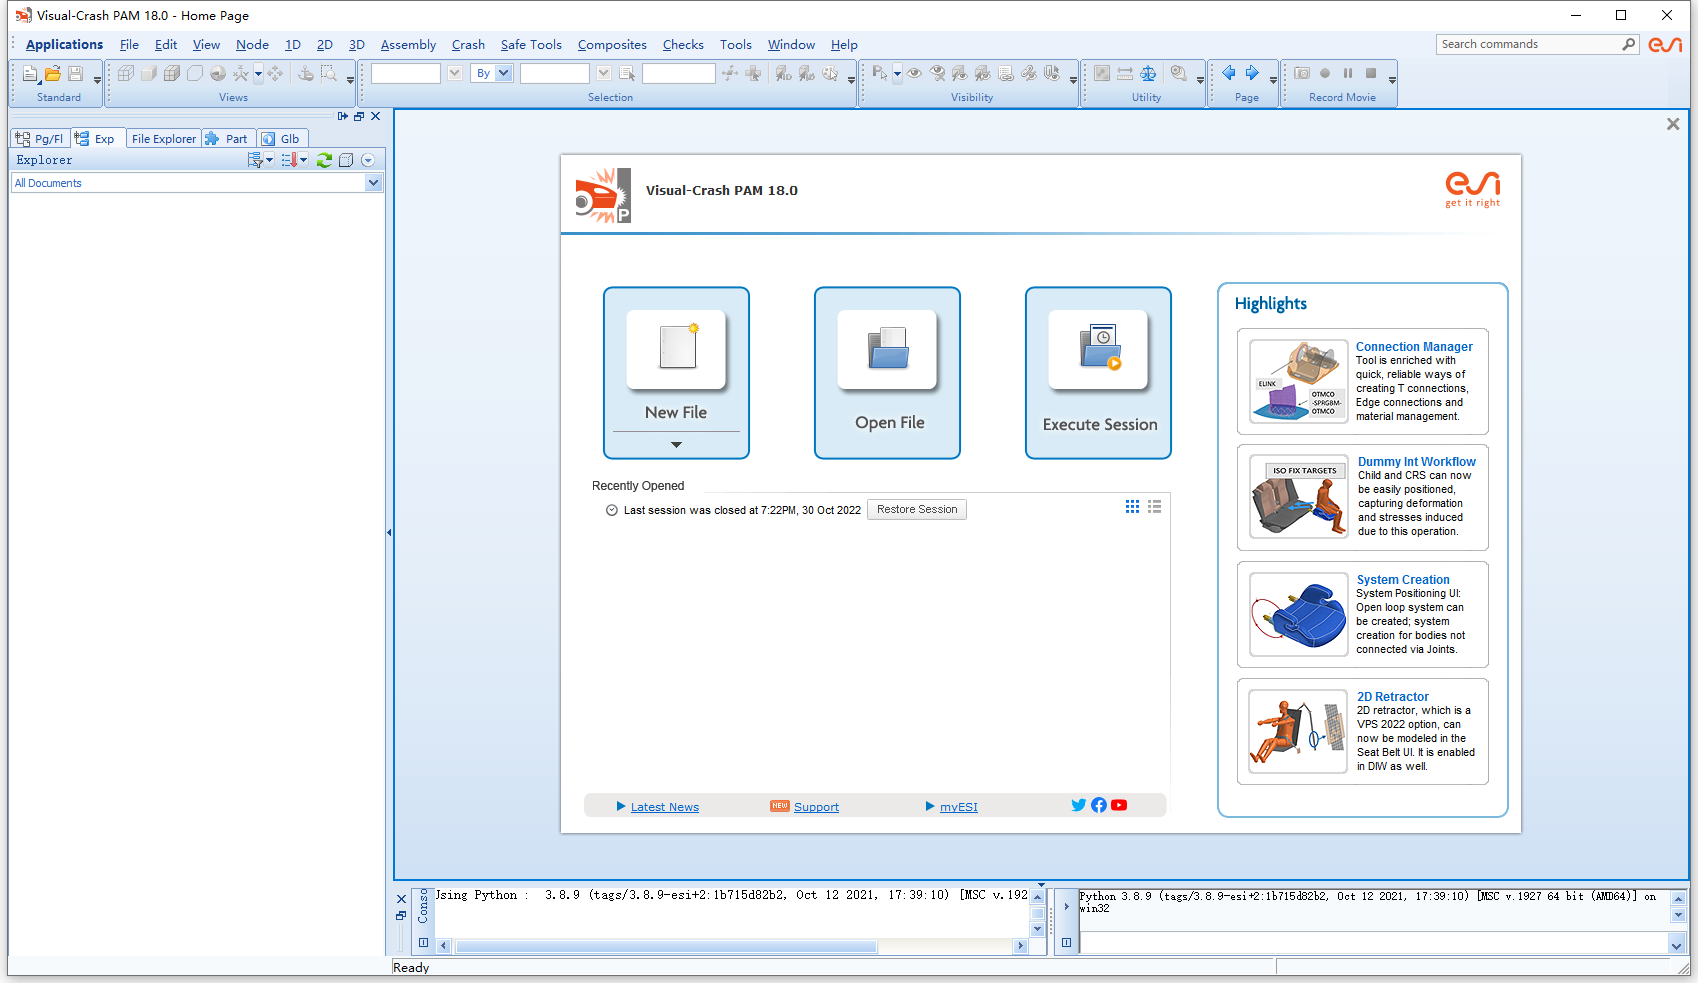The height and width of the screenshot is (983, 1698).
Task: Open the Safe Tools menu
Action: (x=531, y=45)
